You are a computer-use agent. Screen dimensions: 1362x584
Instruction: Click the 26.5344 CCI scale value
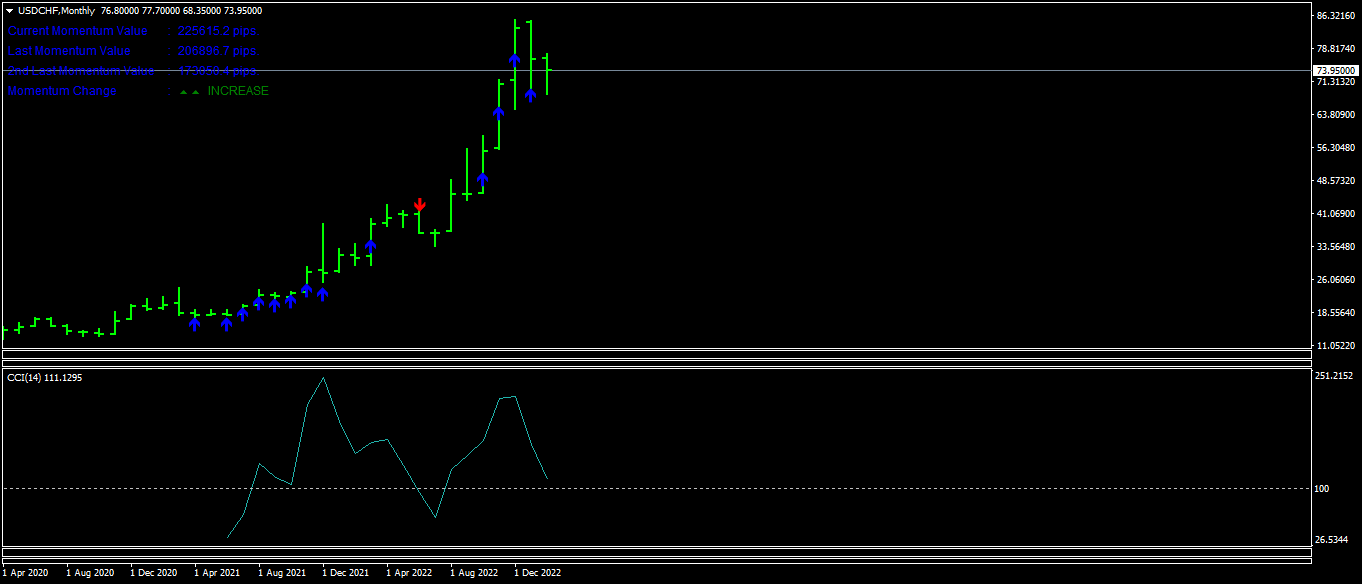pyautogui.click(x=1333, y=540)
